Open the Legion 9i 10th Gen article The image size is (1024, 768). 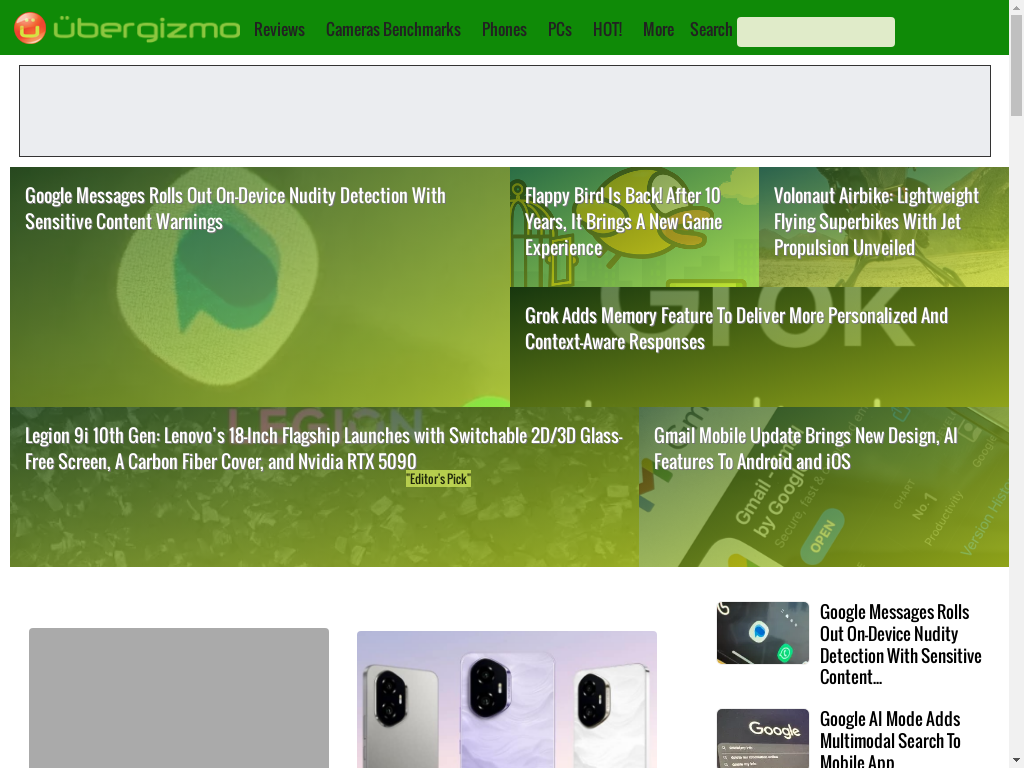click(x=323, y=449)
